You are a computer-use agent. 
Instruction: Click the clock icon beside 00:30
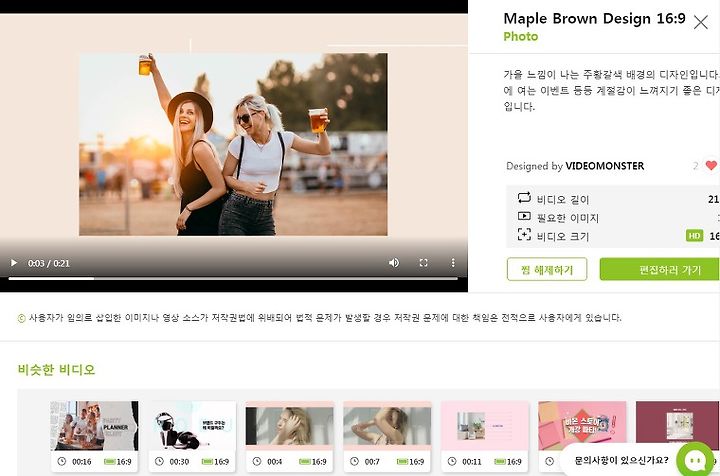tap(159, 461)
